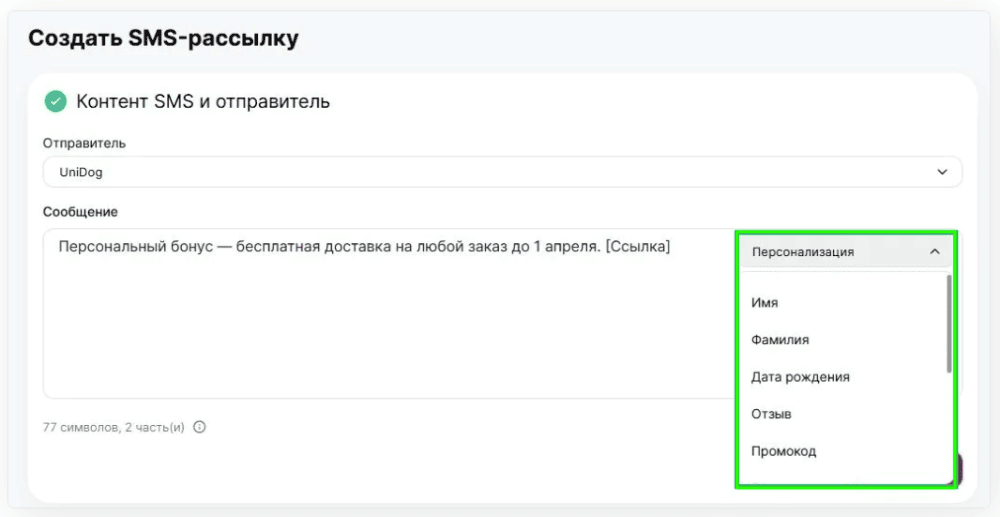Click the 77 символов counter text

(80, 427)
